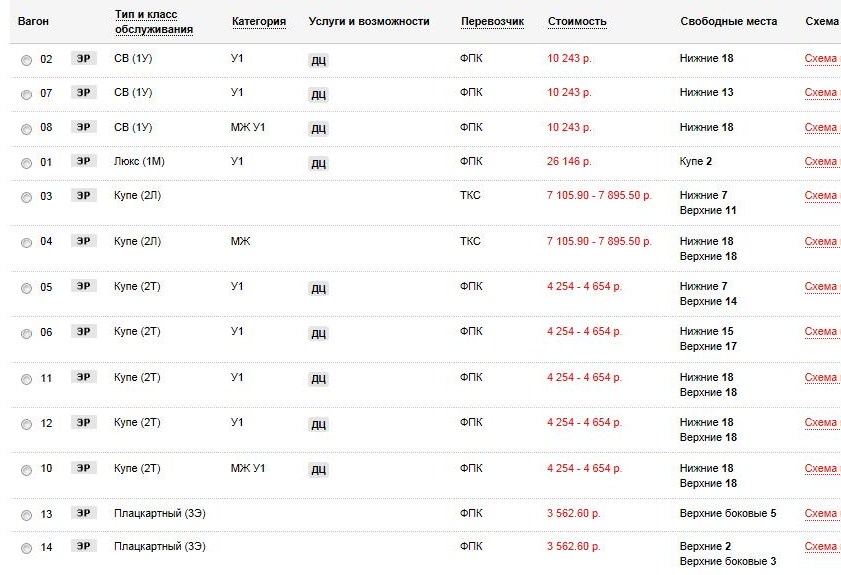Open the Схема link for wagon 08
The image size is (841, 575).
coord(821,127)
